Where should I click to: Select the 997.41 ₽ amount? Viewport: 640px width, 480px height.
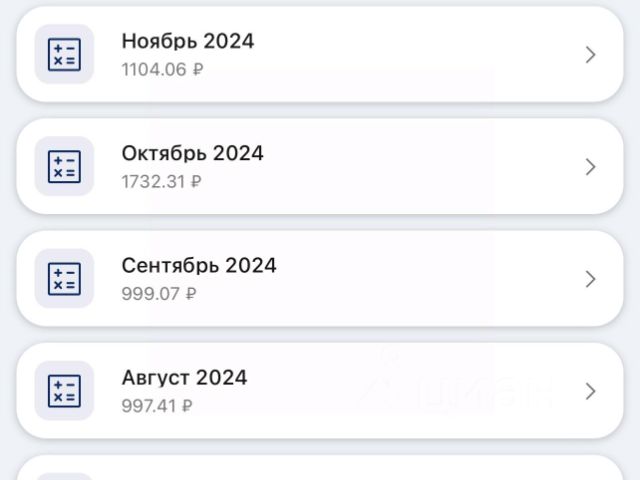[x=157, y=406]
